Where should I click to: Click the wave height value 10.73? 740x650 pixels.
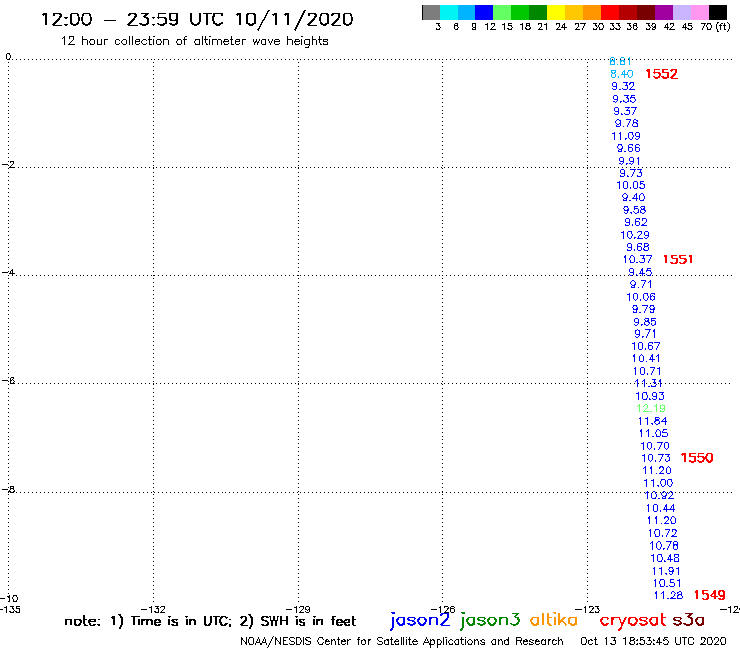[656, 458]
